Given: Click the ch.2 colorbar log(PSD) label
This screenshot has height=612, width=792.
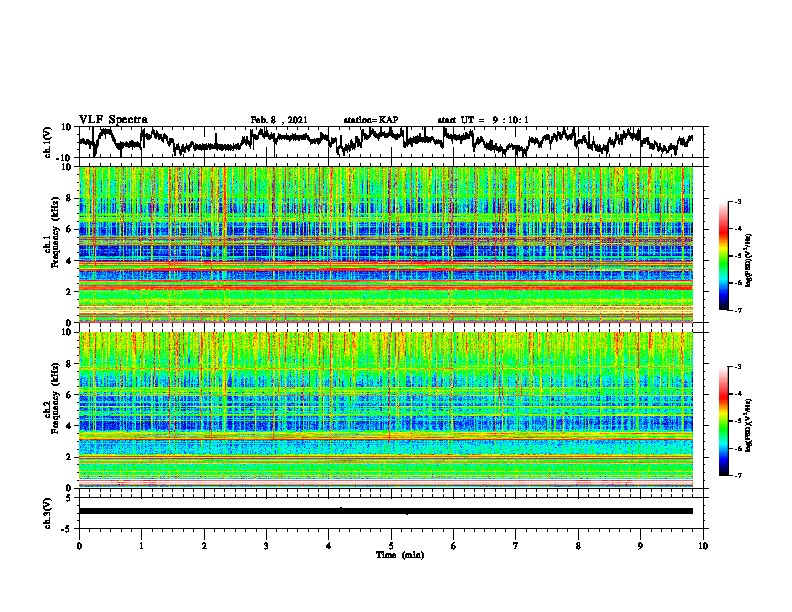Looking at the screenshot, I should point(749,425).
